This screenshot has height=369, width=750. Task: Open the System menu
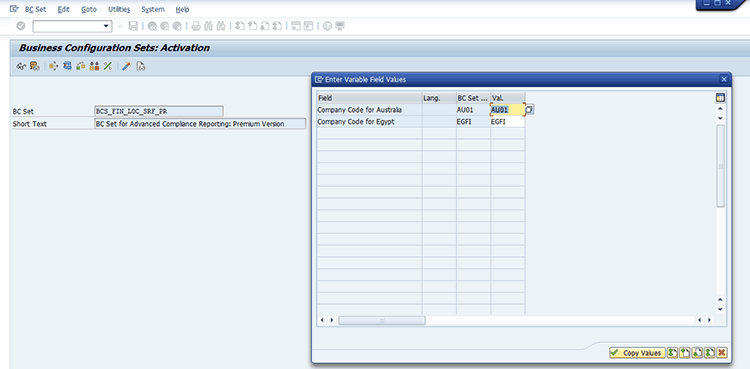coord(153,9)
